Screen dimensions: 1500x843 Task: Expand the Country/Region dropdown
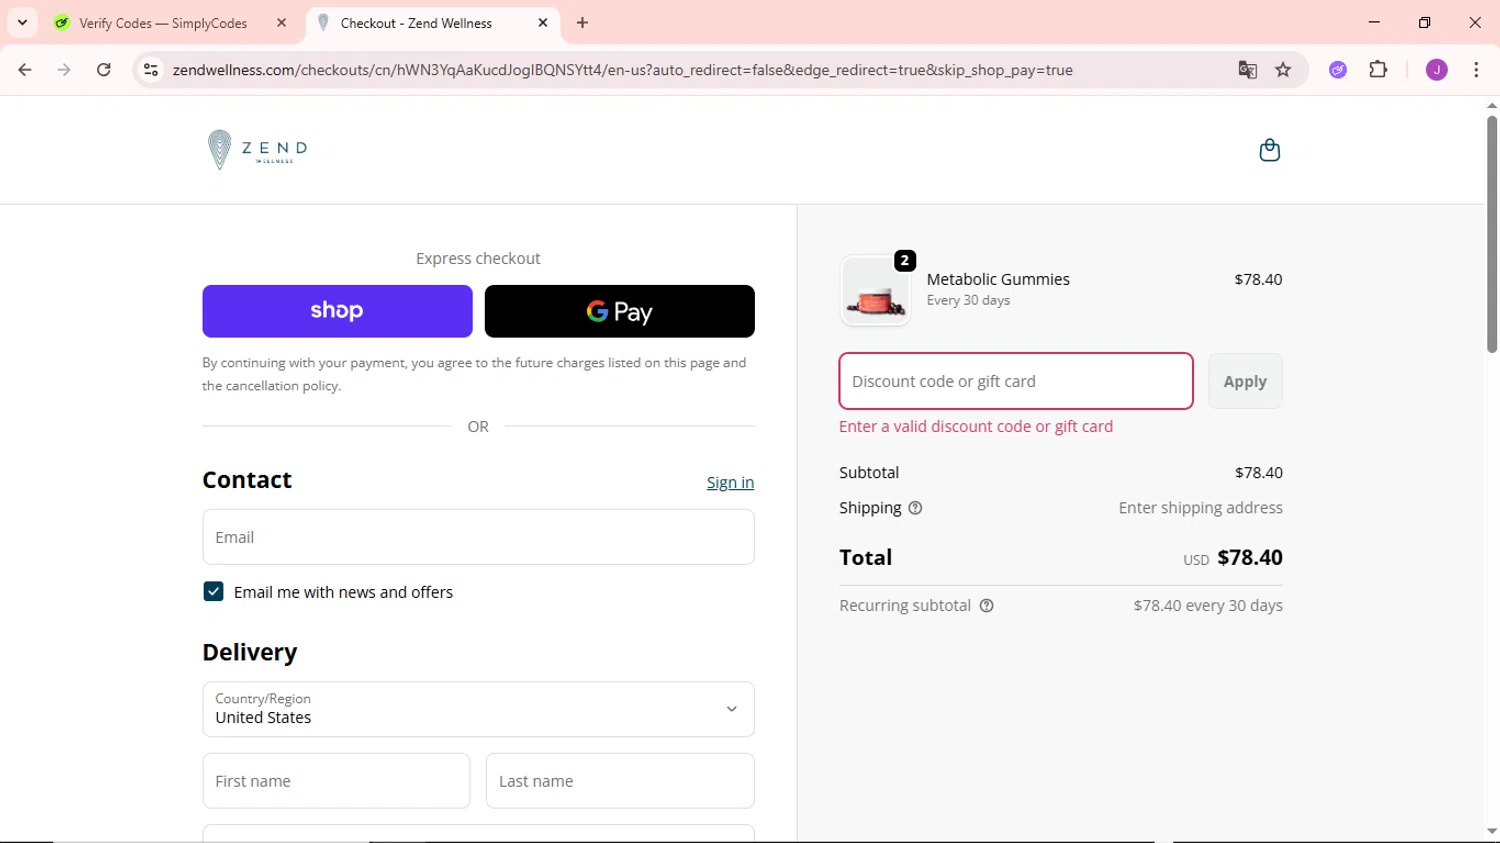(478, 709)
